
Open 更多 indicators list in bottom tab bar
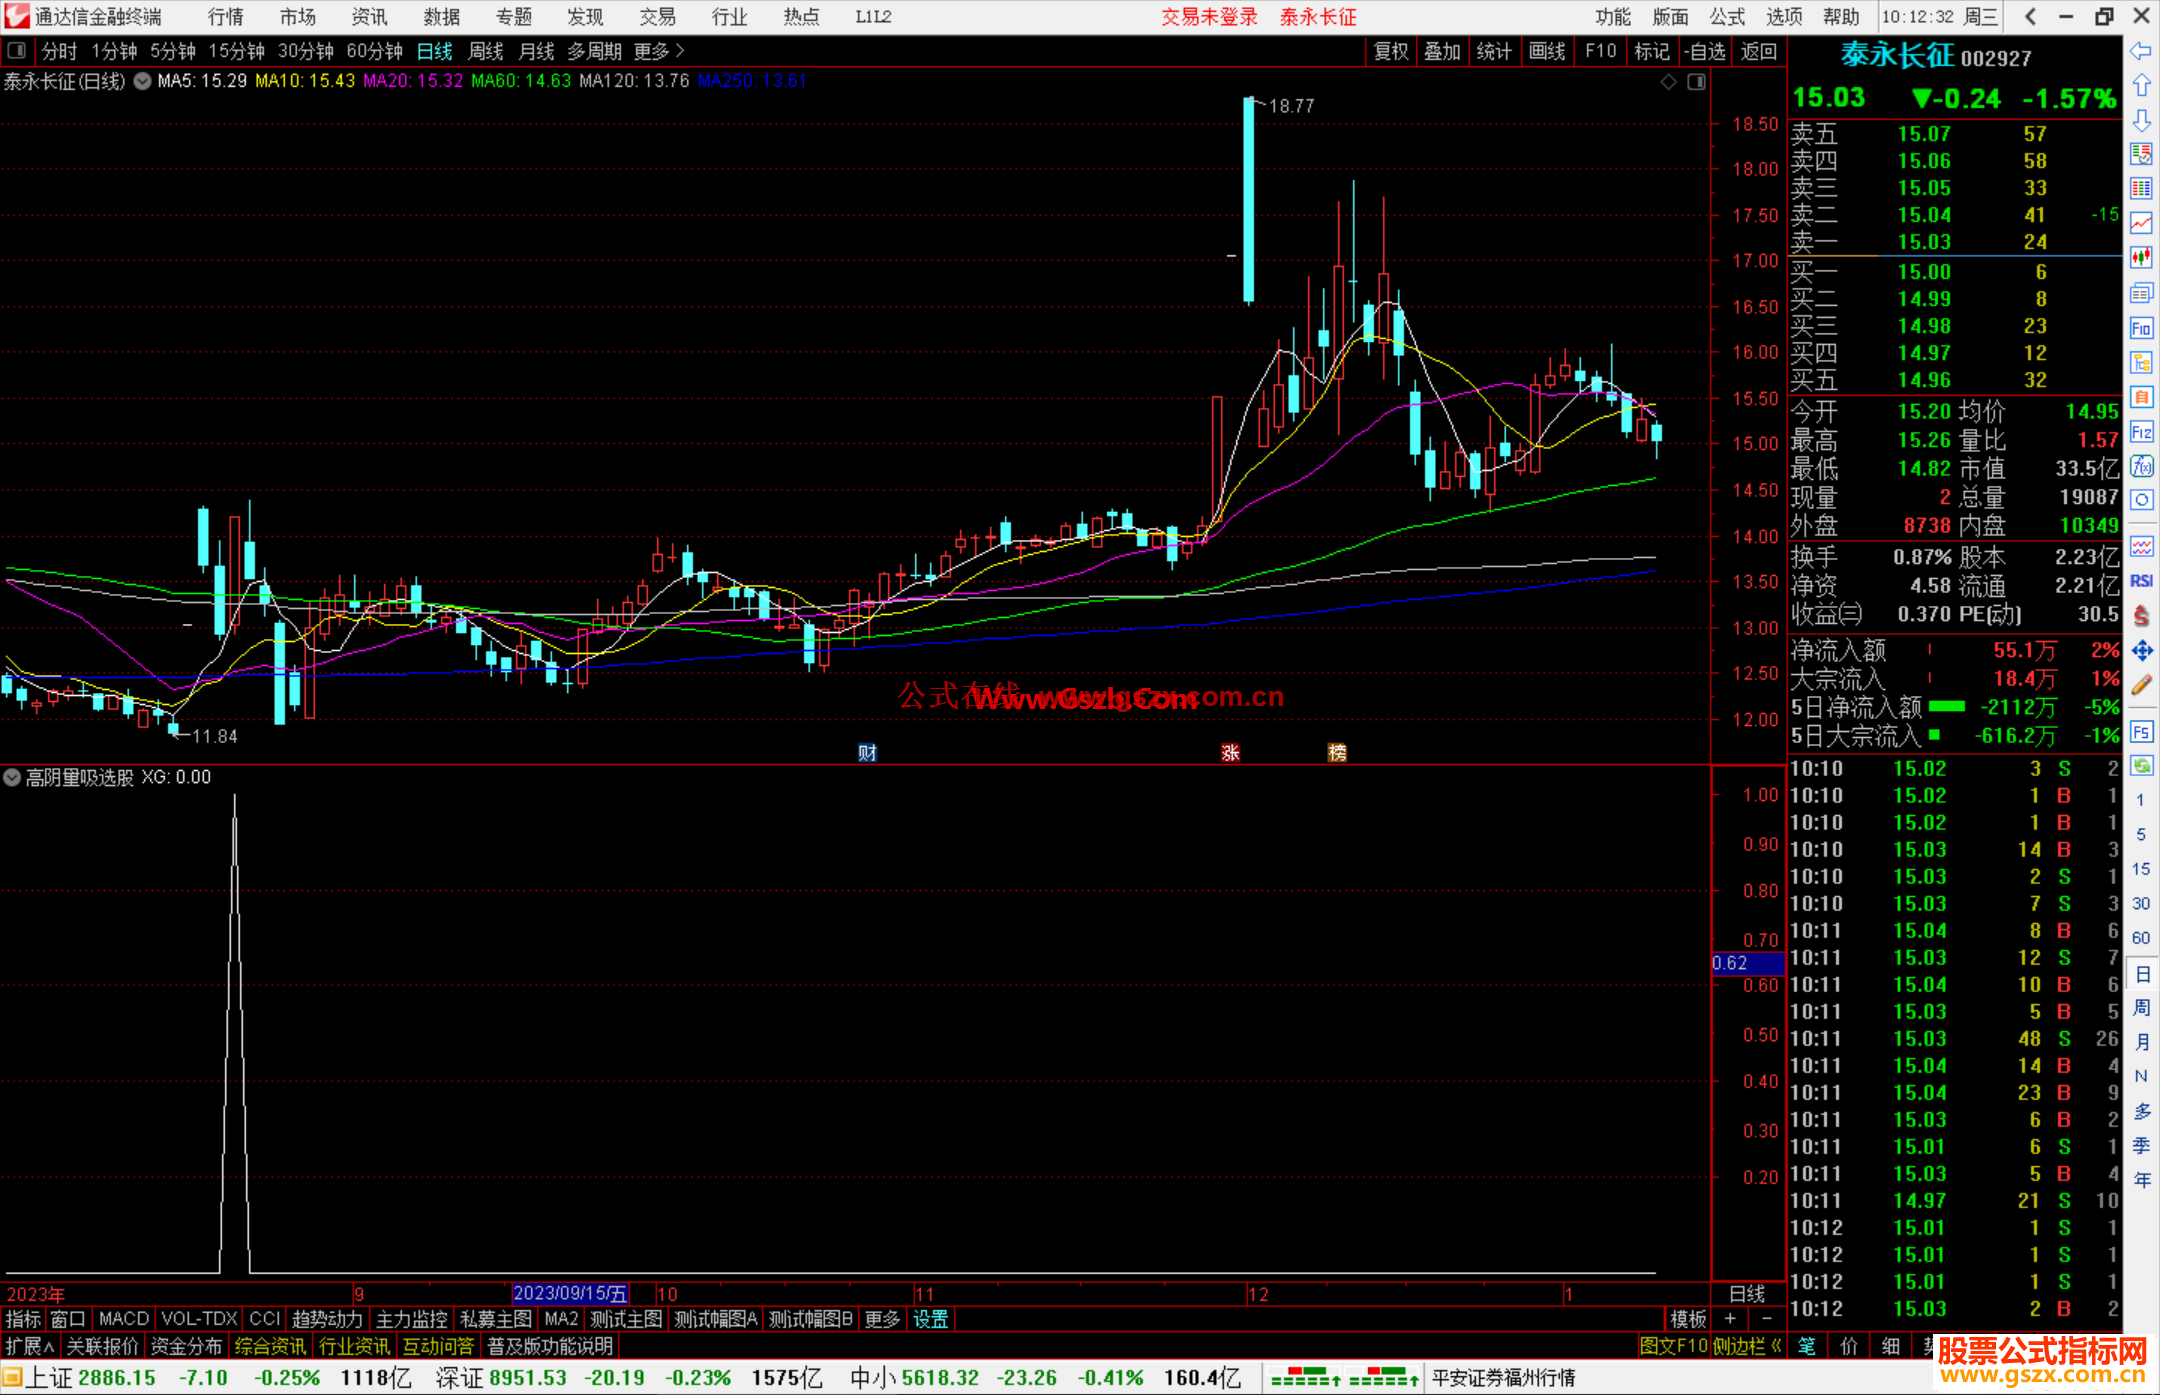coord(881,1319)
